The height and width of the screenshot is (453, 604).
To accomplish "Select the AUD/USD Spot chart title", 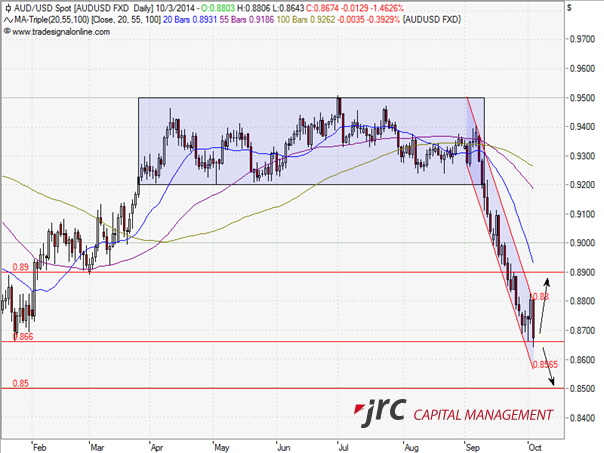I will (x=43, y=8).
